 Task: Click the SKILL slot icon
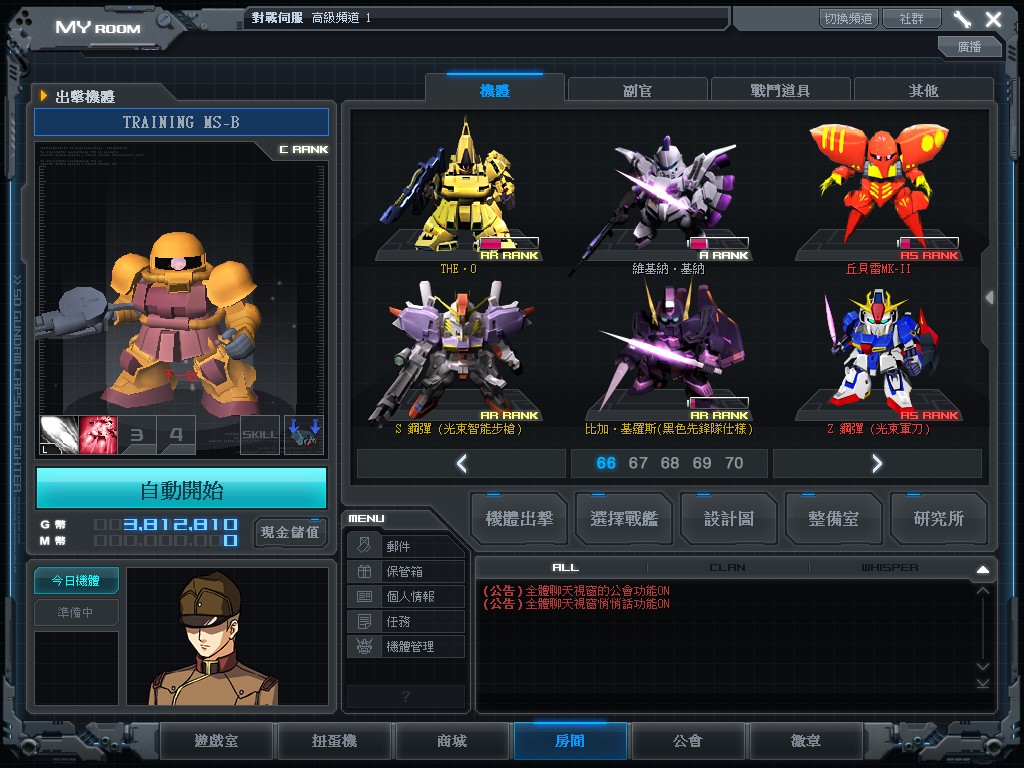coord(260,434)
